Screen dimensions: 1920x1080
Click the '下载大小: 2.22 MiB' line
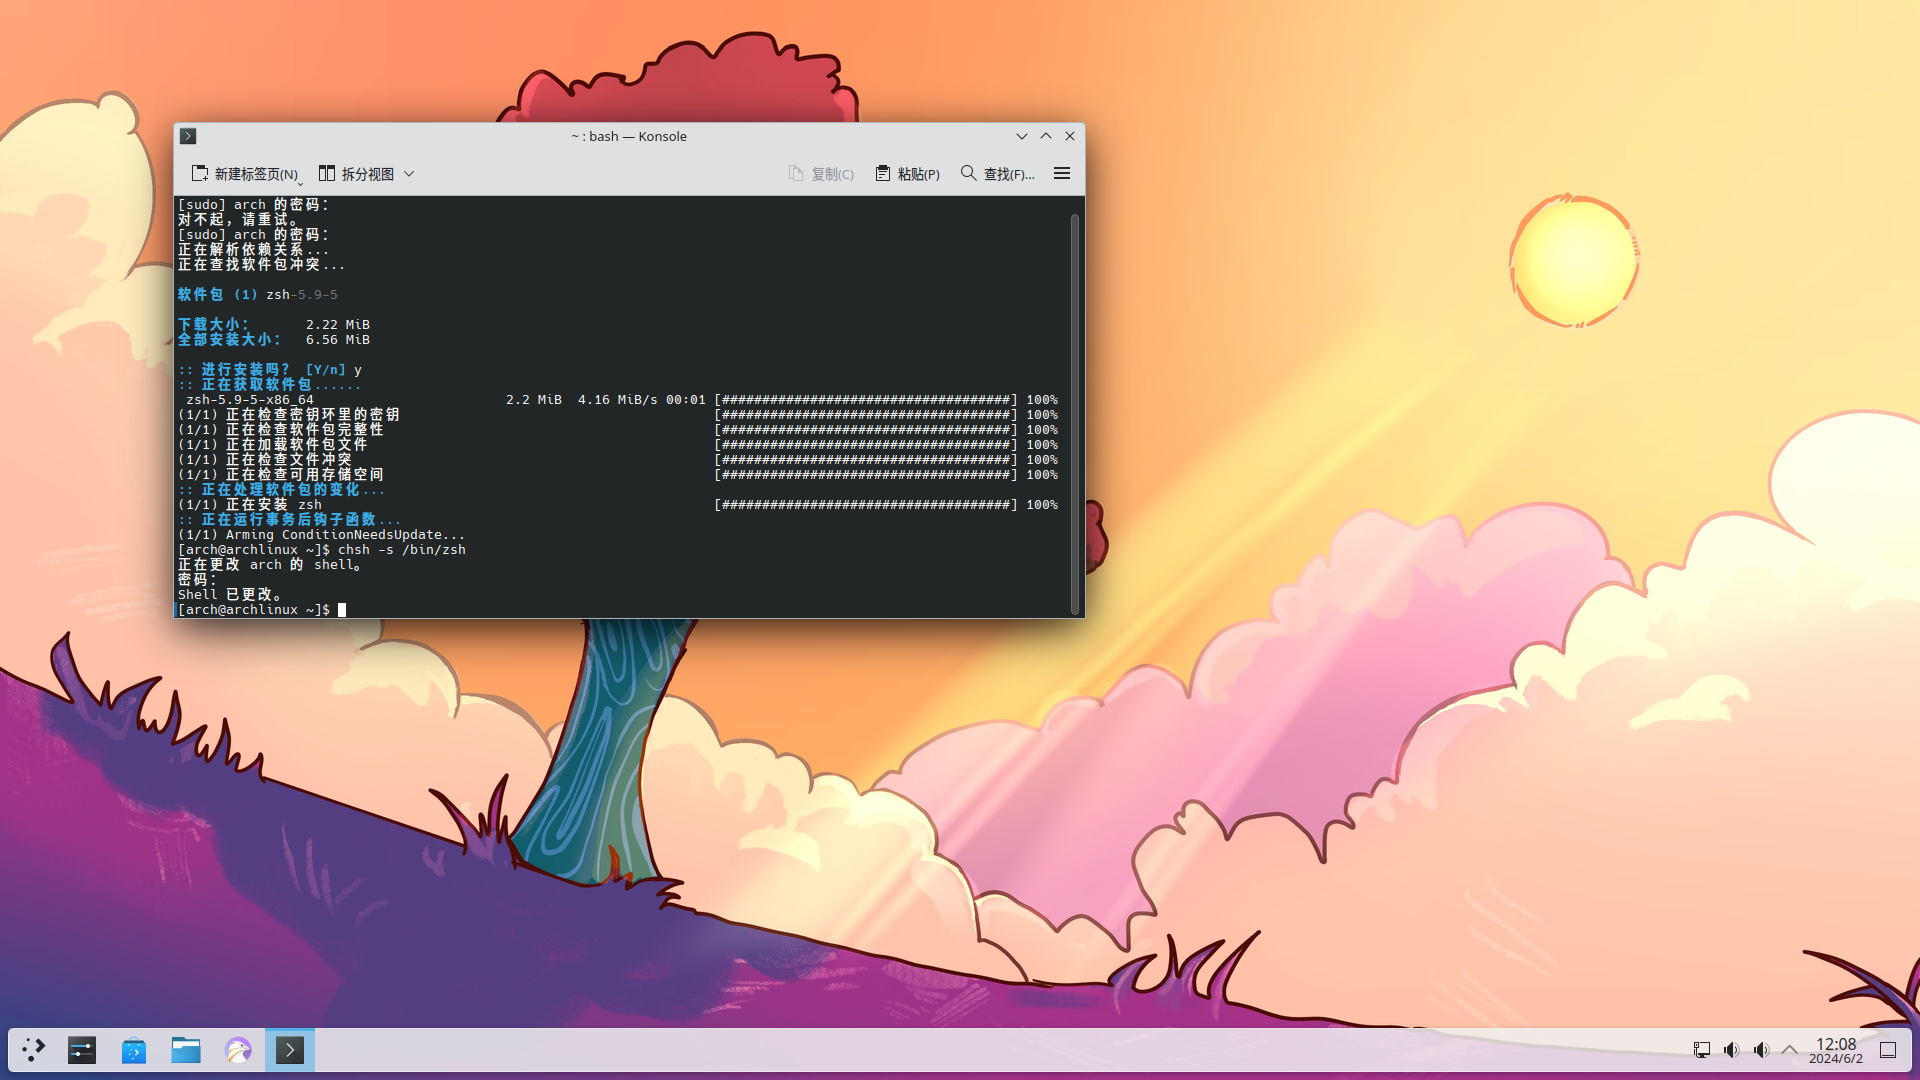[274, 325]
